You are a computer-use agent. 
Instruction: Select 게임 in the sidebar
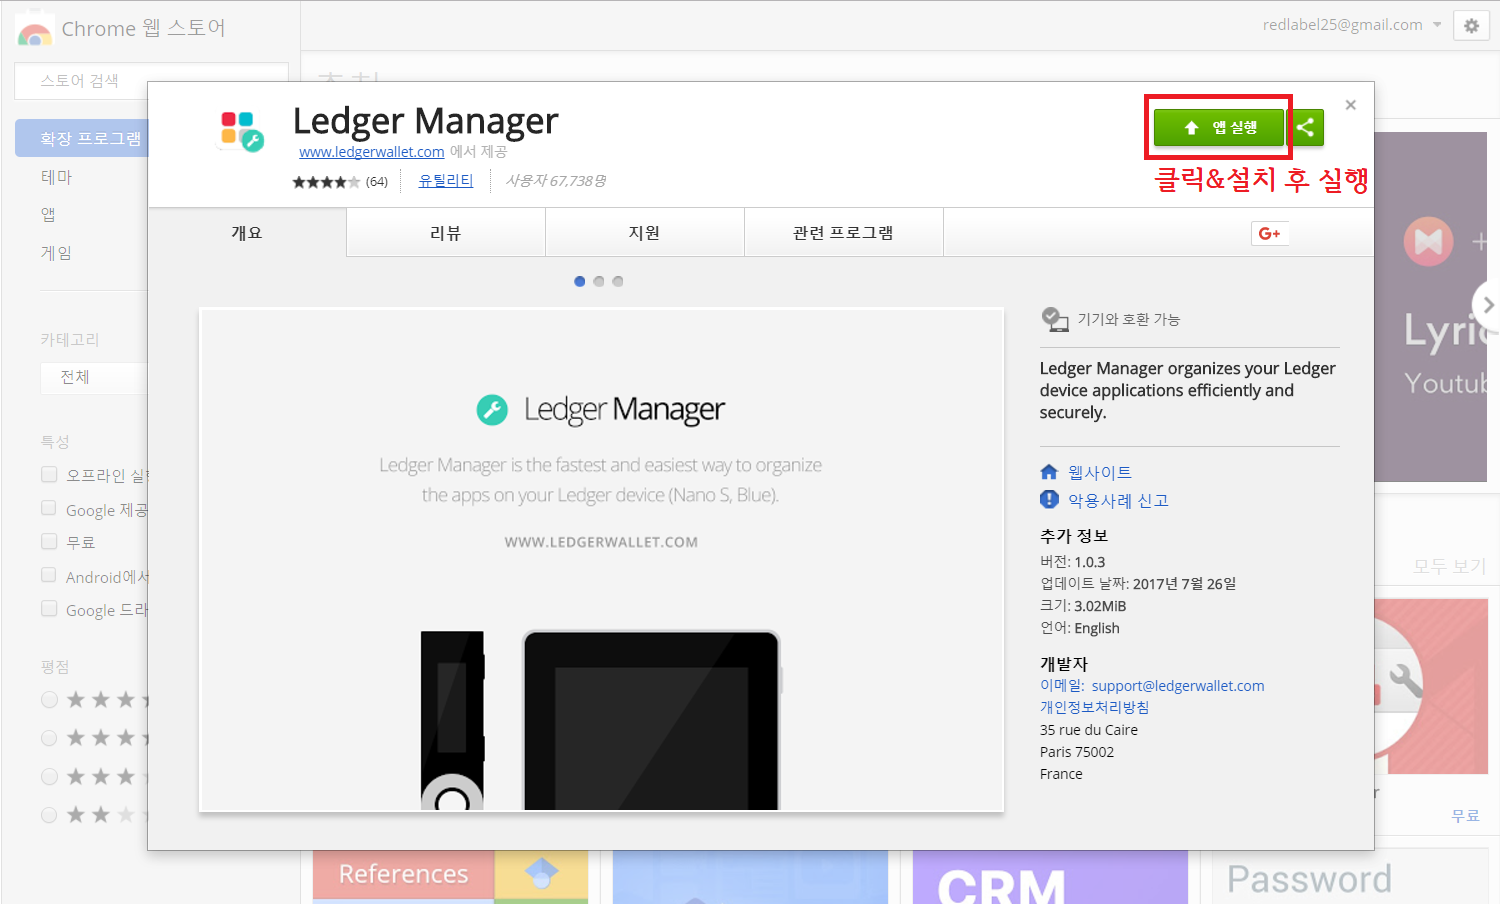coord(56,253)
